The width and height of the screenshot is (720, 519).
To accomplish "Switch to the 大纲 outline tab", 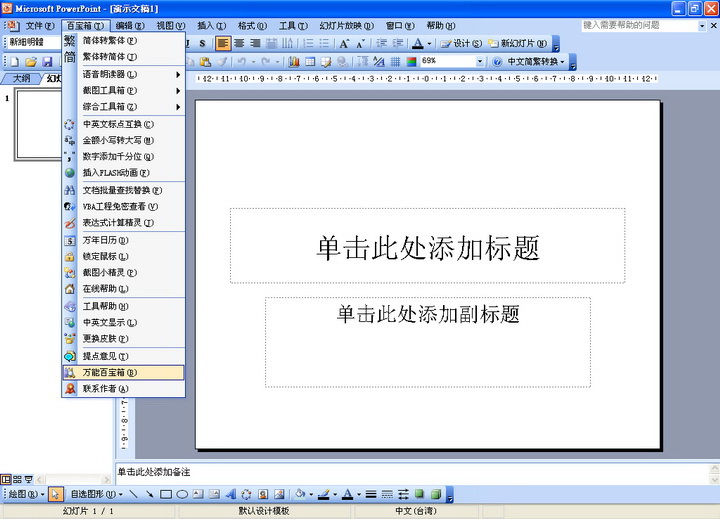I will 21,78.
